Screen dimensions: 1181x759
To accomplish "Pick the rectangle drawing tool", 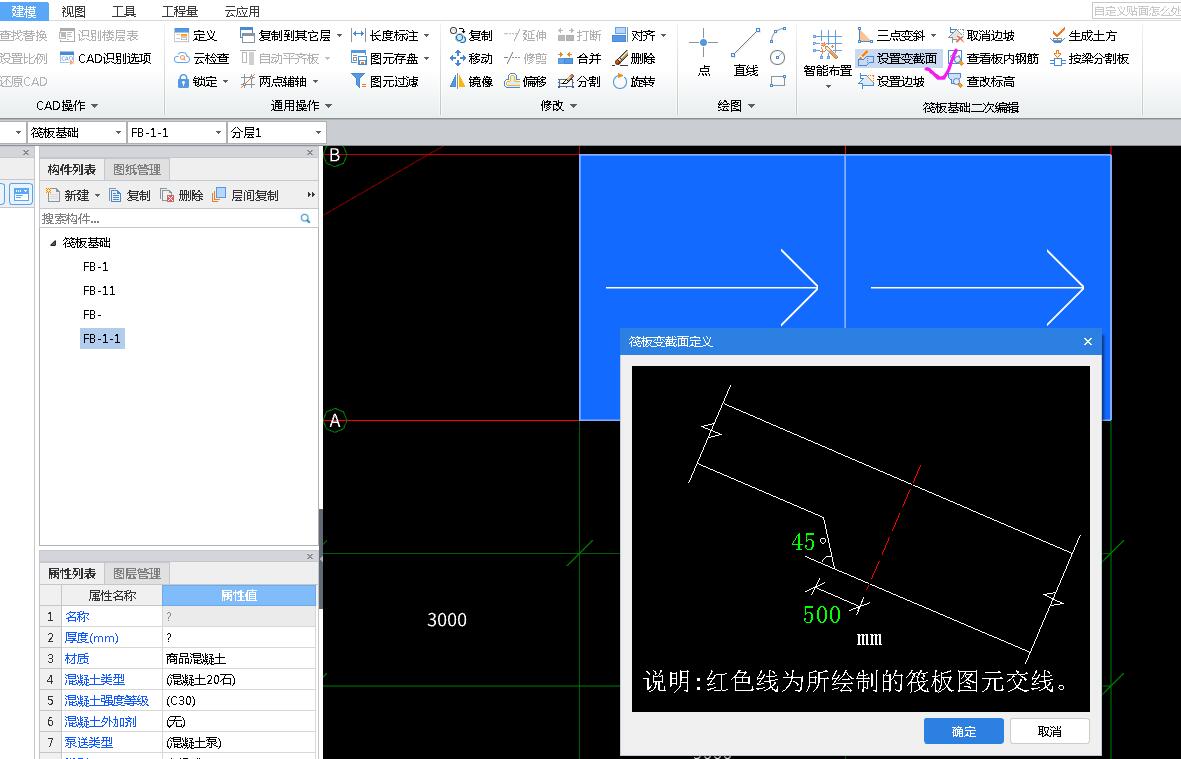I will click(x=778, y=81).
